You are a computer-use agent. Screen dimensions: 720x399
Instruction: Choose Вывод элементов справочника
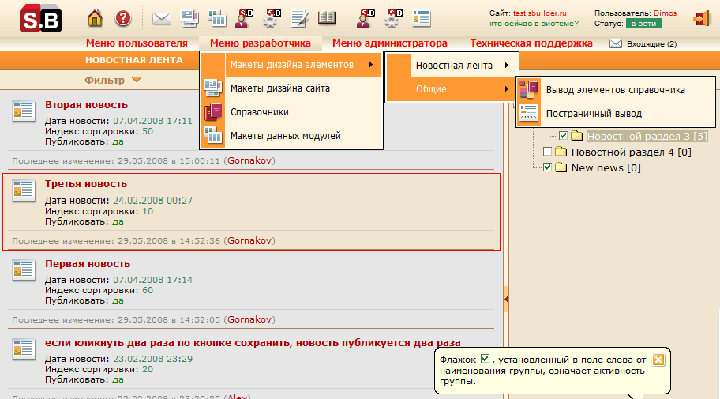pyautogui.click(x=615, y=90)
